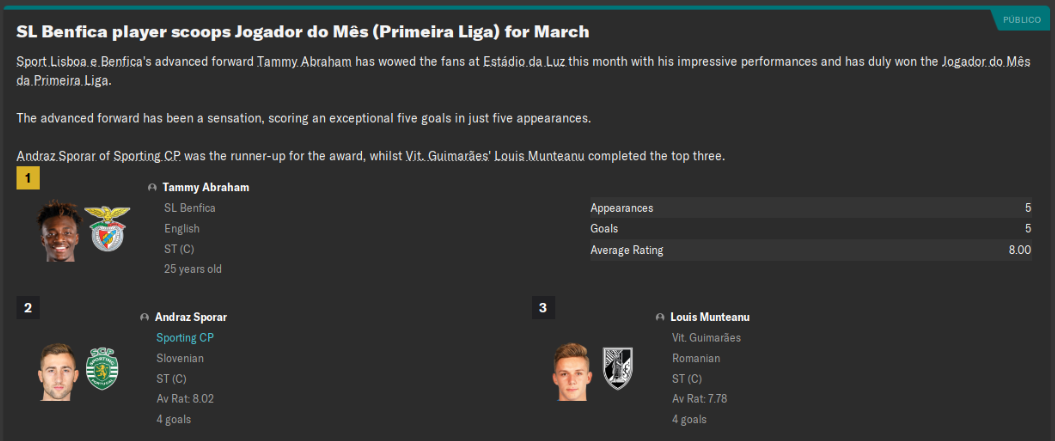
Task: Open Andraz Sporar's face portrait
Action: 58,371
